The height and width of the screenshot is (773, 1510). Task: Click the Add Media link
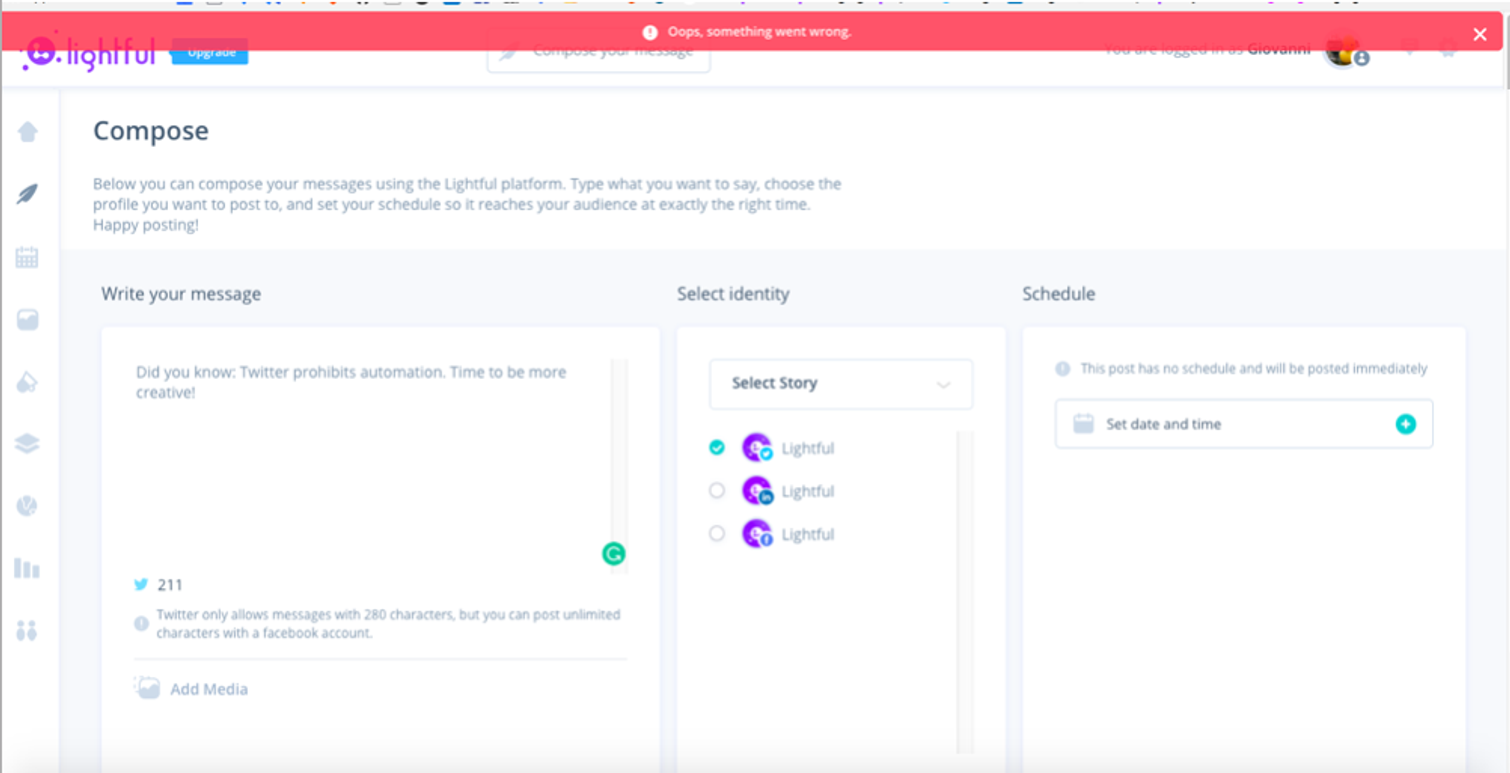[209, 689]
